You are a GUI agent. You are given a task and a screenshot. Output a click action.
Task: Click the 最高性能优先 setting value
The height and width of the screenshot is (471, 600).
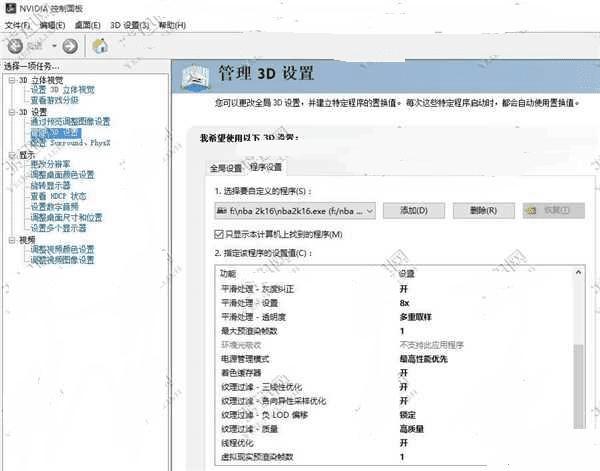coord(424,359)
